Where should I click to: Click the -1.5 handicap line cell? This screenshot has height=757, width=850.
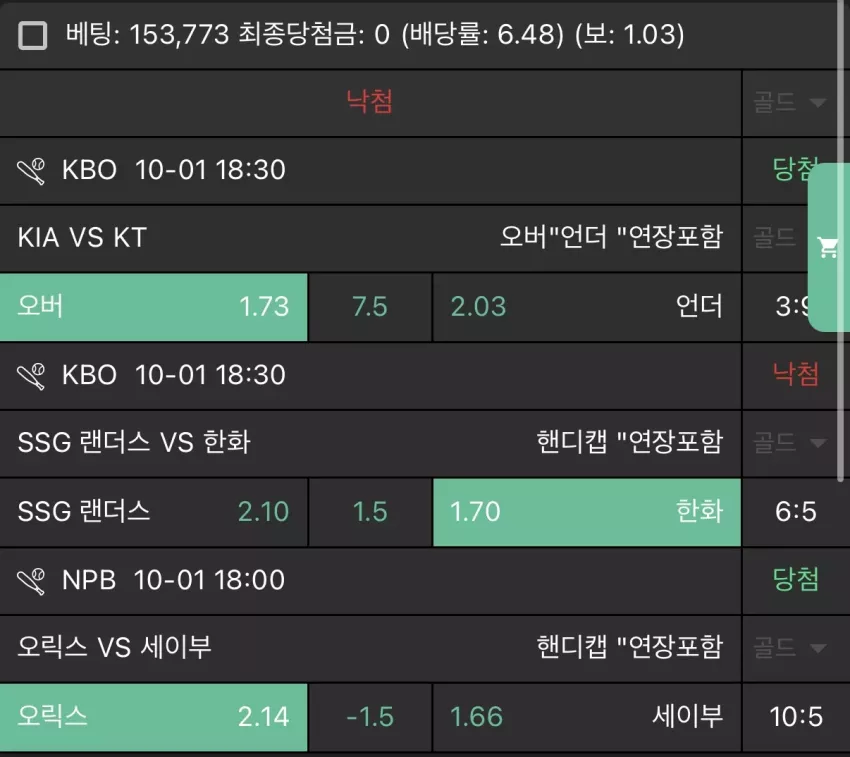(x=370, y=717)
